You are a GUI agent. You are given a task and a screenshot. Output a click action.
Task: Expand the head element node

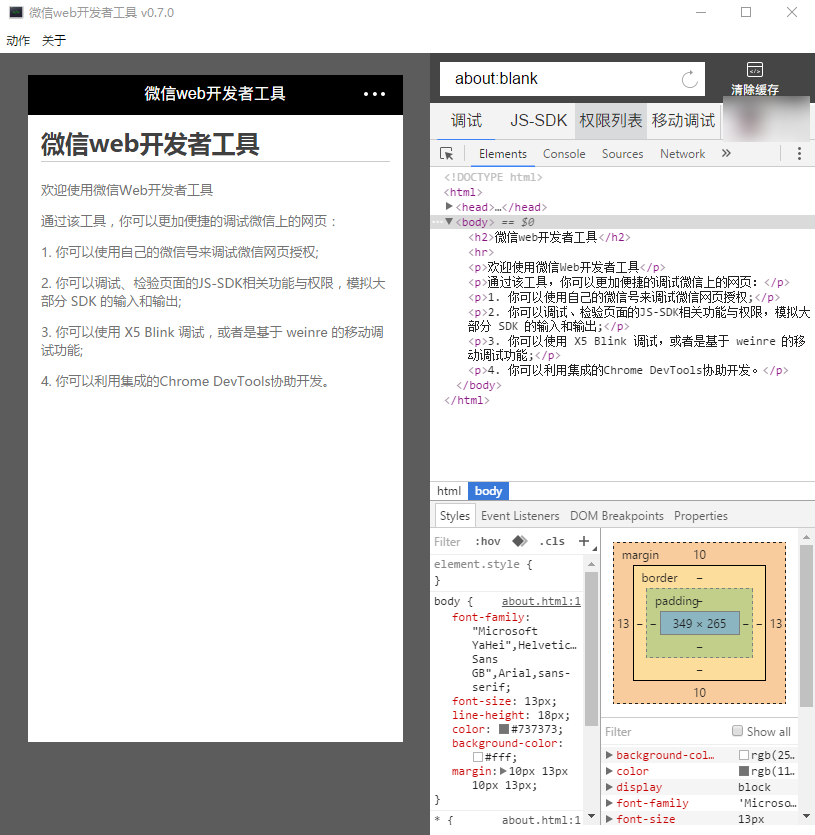tap(450, 206)
